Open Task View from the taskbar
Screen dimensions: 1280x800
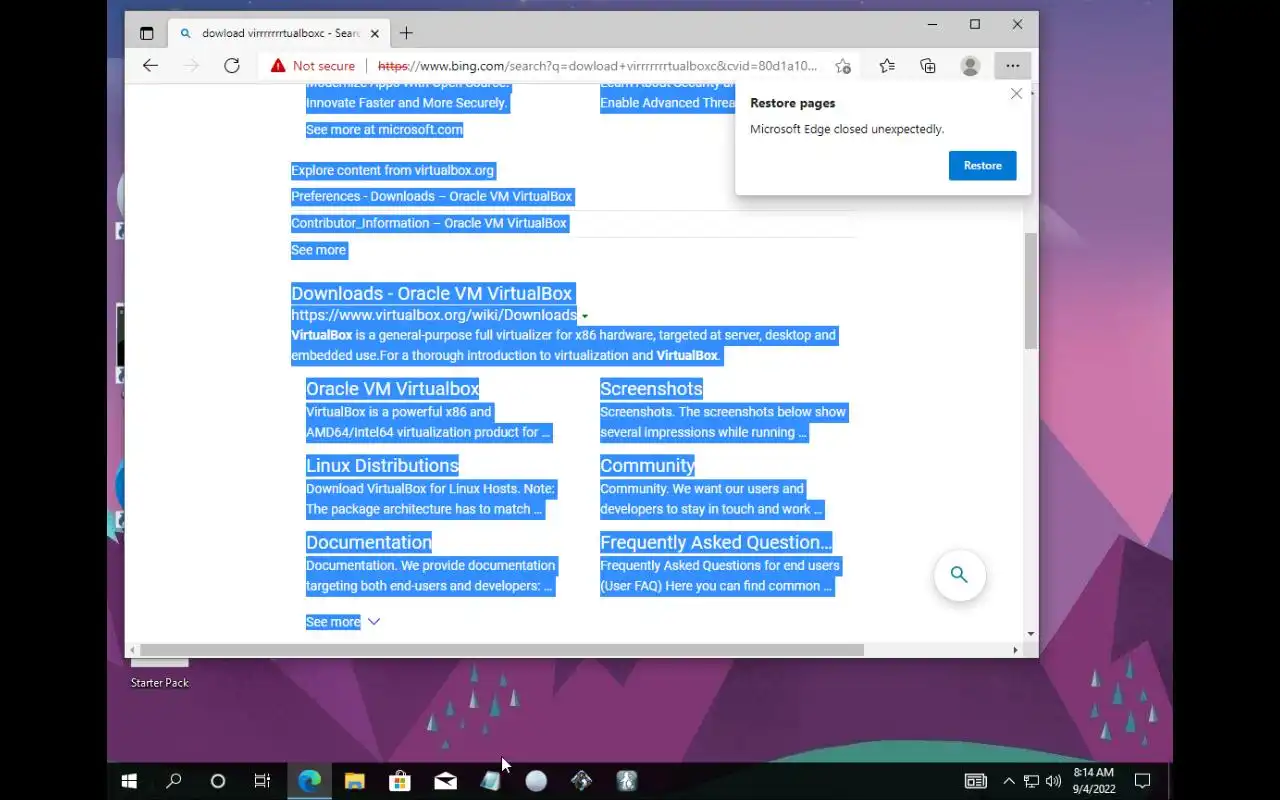pos(262,781)
